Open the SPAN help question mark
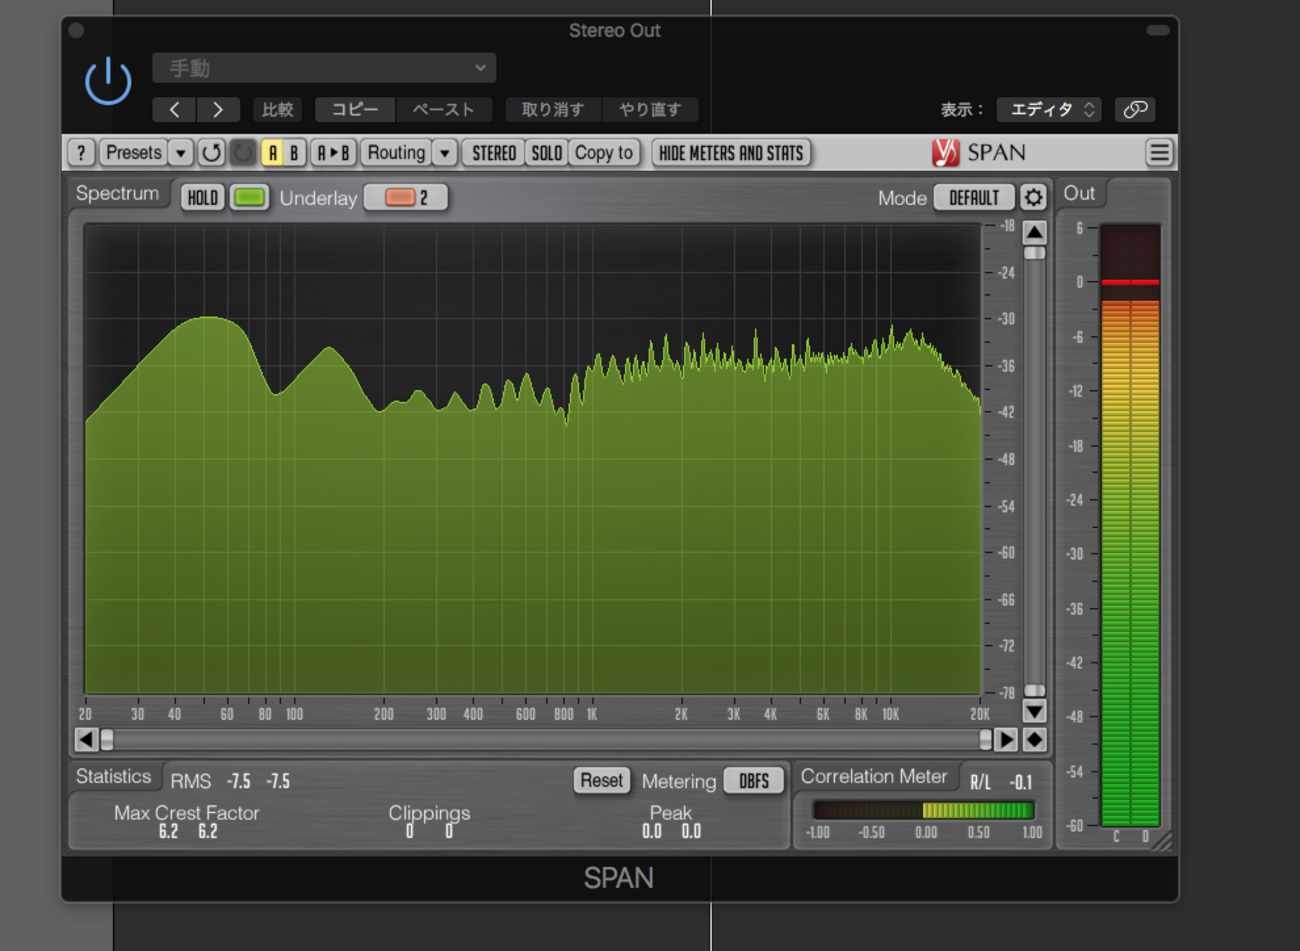This screenshot has height=951, width=1300. (81, 153)
